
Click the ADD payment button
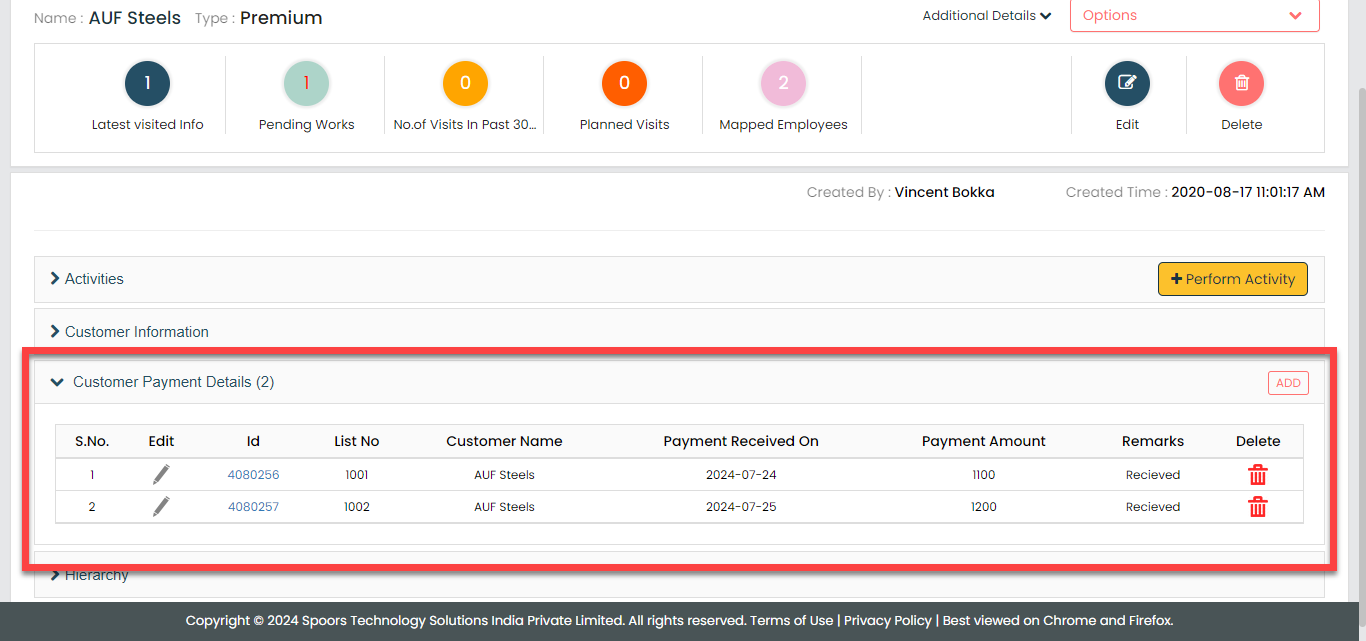(1288, 383)
